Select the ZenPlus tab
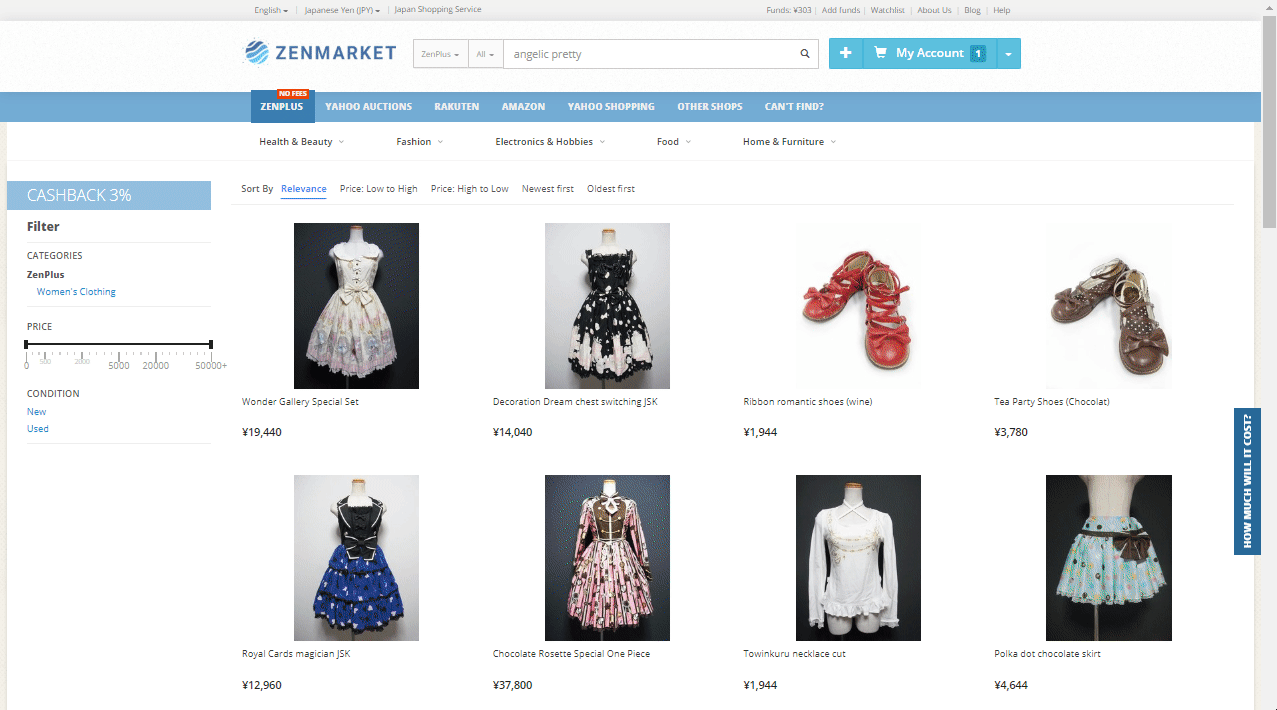The width and height of the screenshot is (1277, 710). [x=282, y=107]
